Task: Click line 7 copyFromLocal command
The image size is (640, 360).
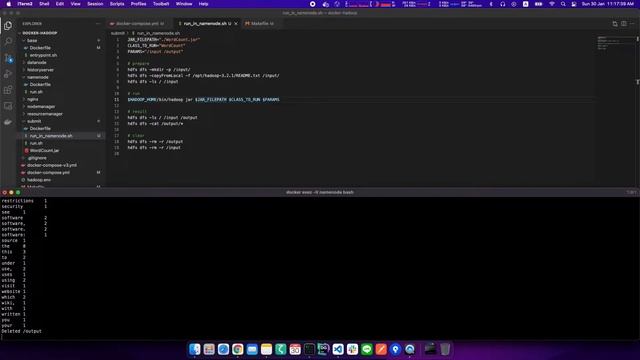Action: (x=203, y=76)
